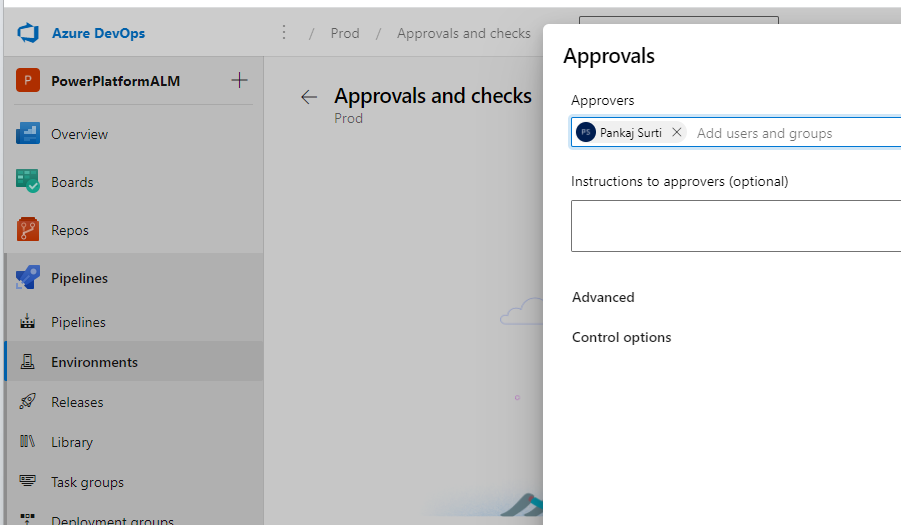Select Environments in the sidebar

pyautogui.click(x=94, y=362)
